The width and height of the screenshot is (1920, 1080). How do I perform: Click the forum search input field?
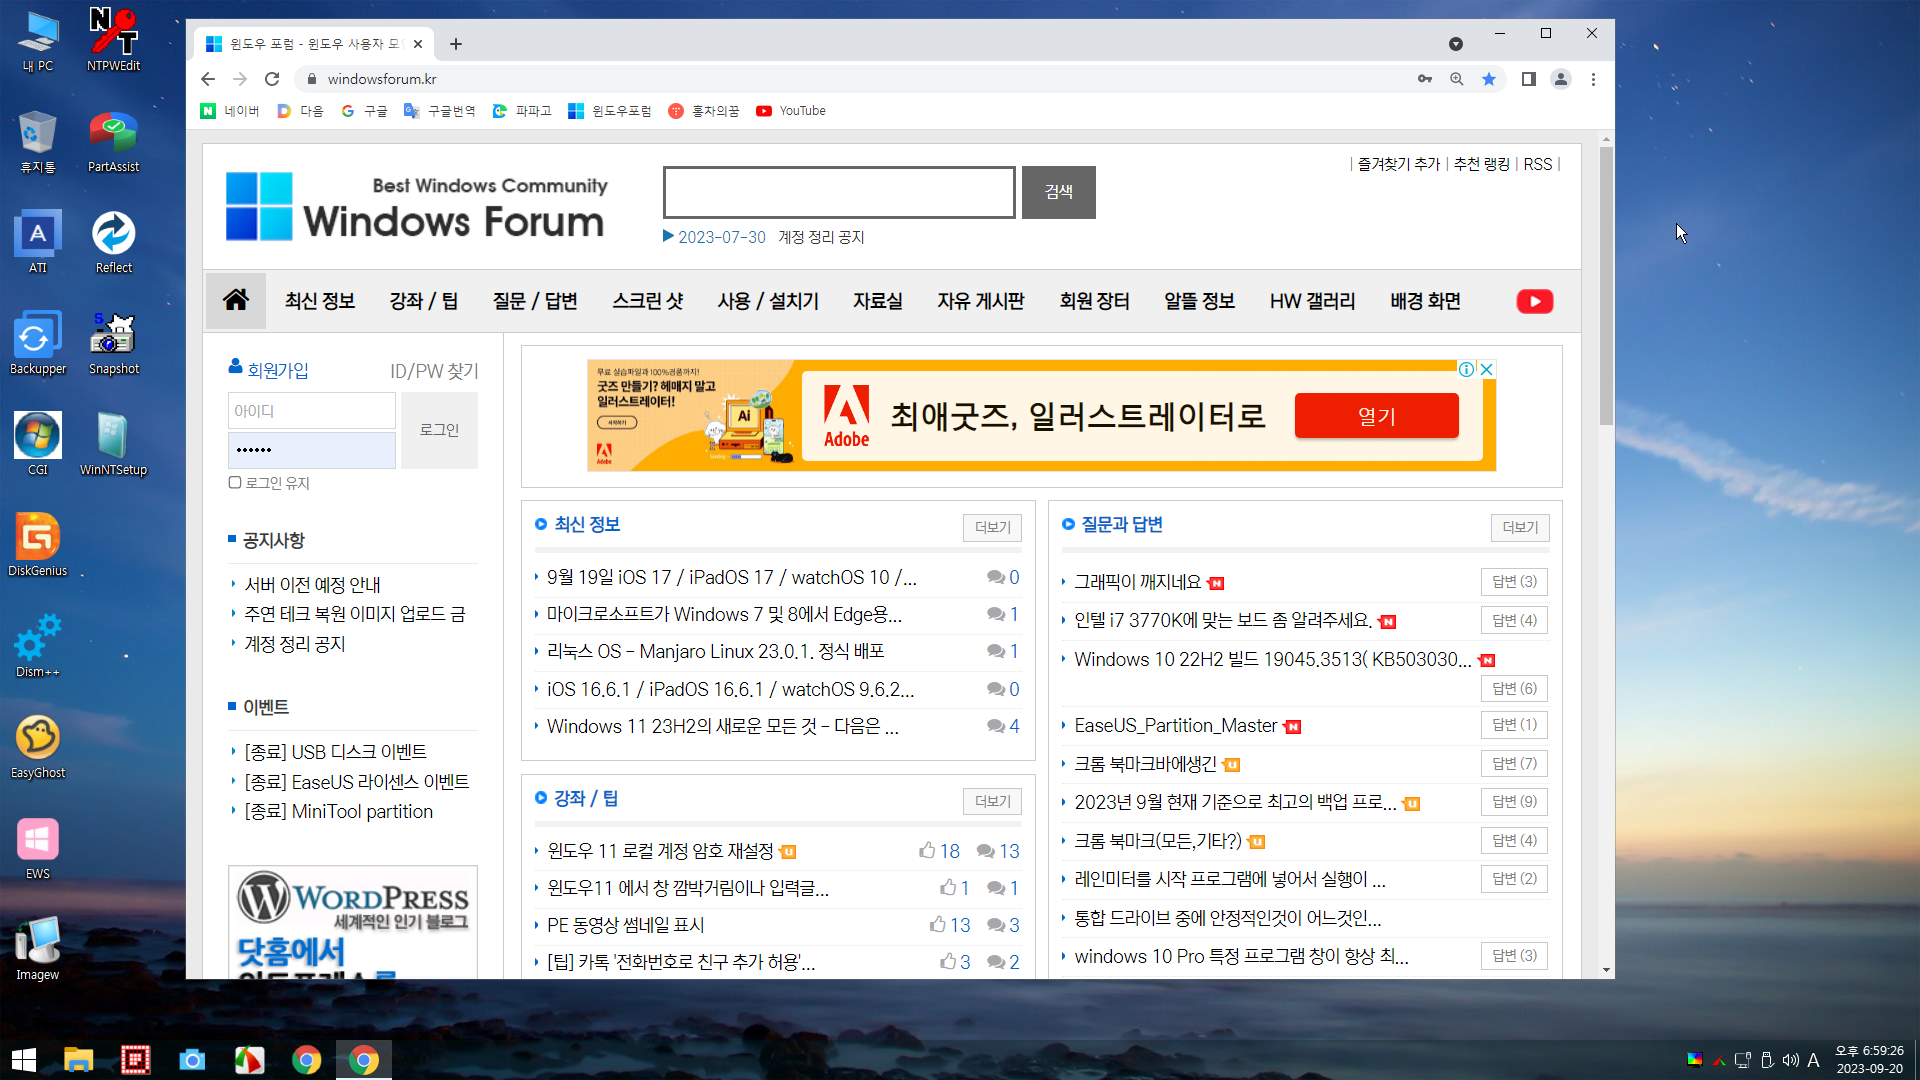[839, 192]
